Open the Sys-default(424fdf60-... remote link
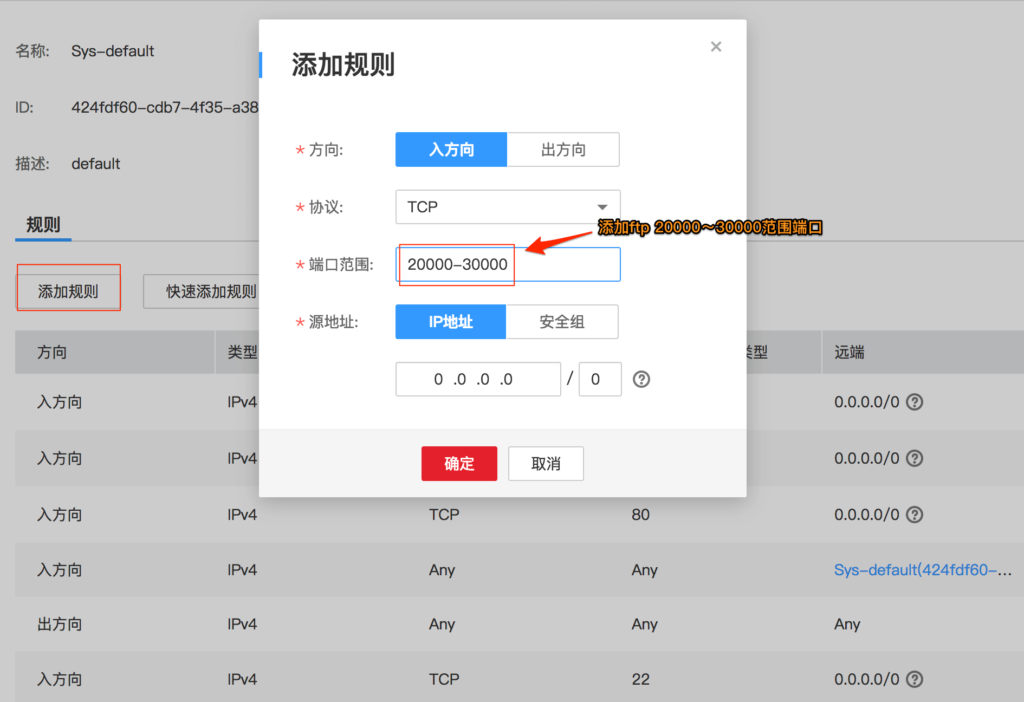The image size is (1024, 702). point(923,570)
